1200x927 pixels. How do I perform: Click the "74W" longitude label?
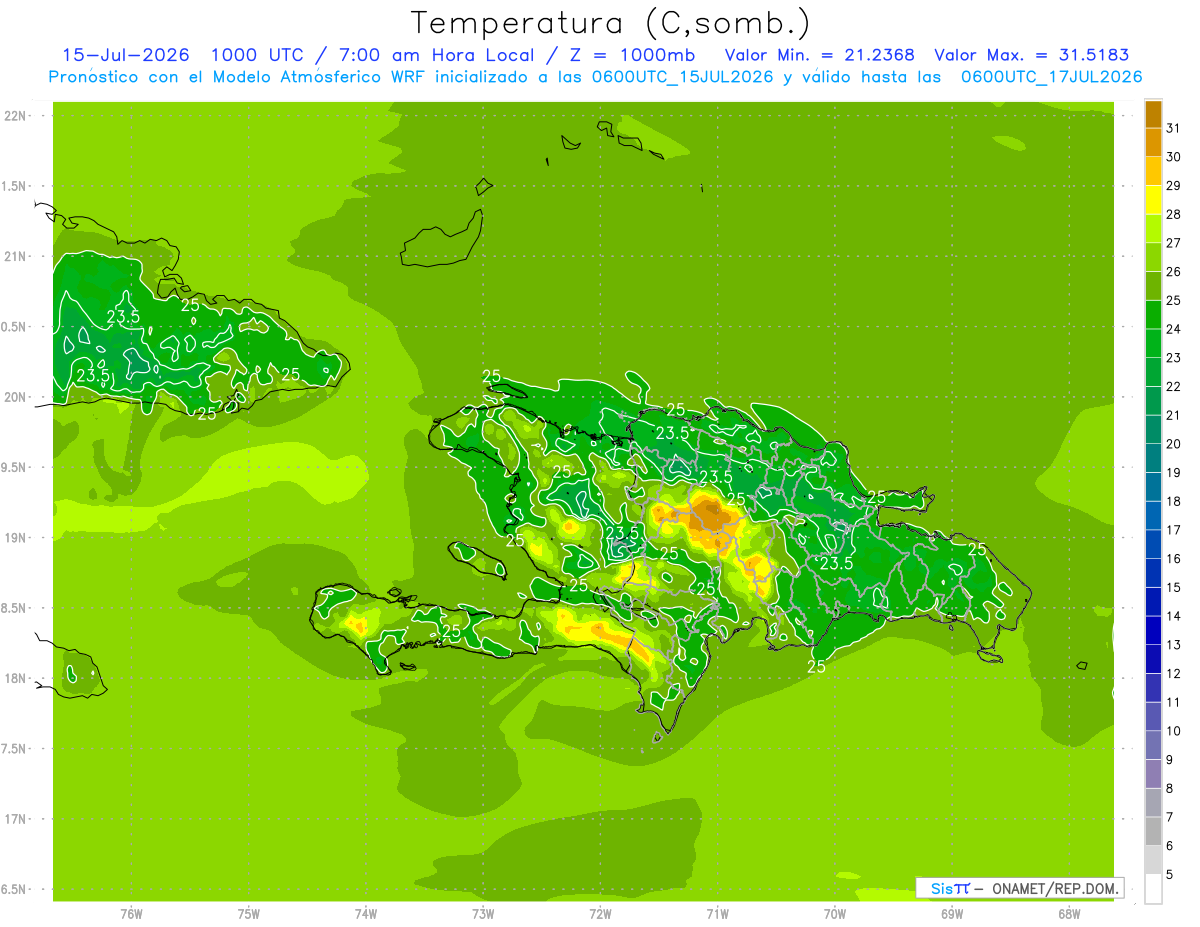(366, 914)
